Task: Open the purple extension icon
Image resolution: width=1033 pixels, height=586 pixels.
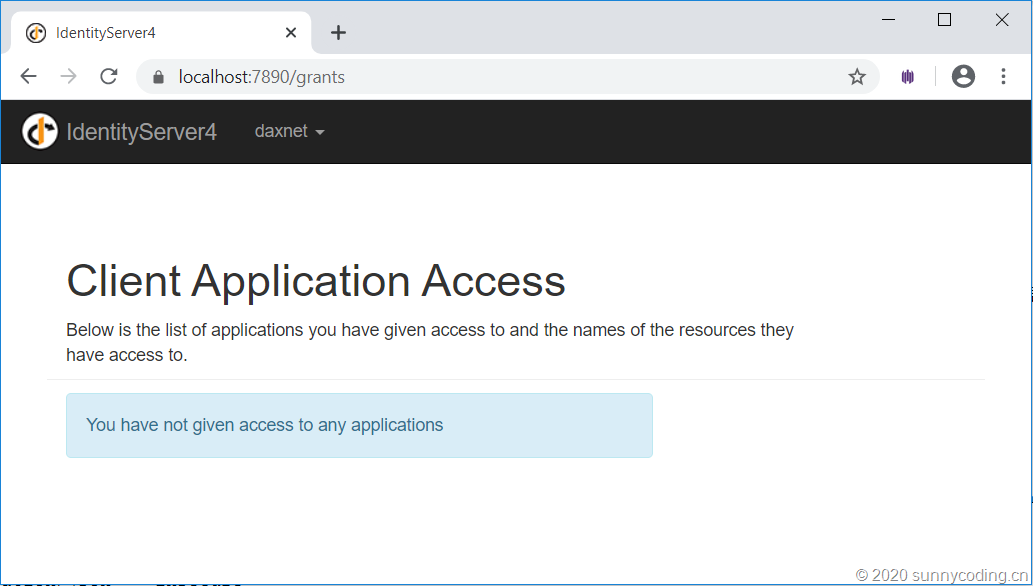Action: [x=908, y=77]
